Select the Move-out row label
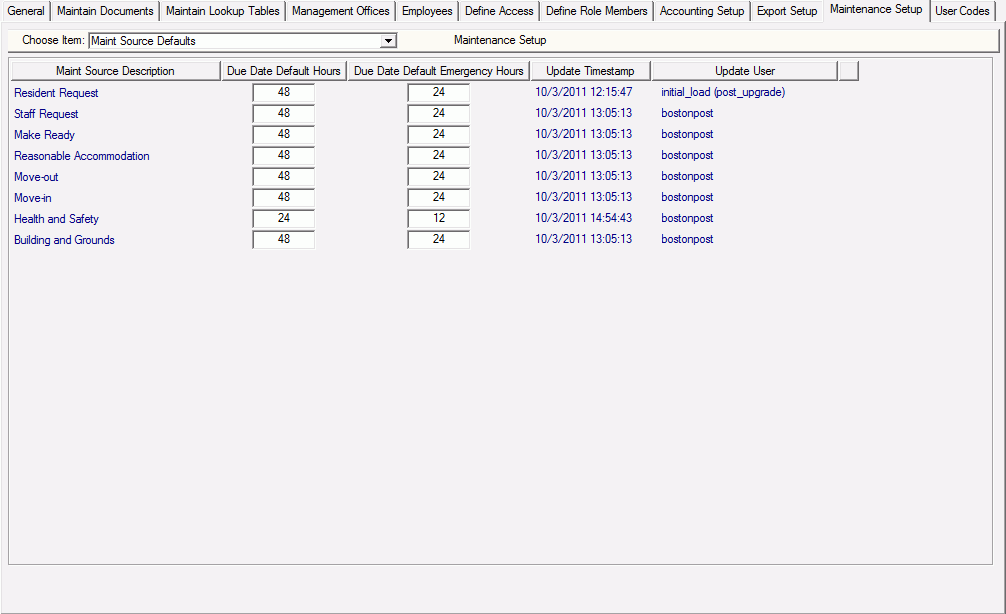This screenshot has width=1006, height=614. (36, 177)
